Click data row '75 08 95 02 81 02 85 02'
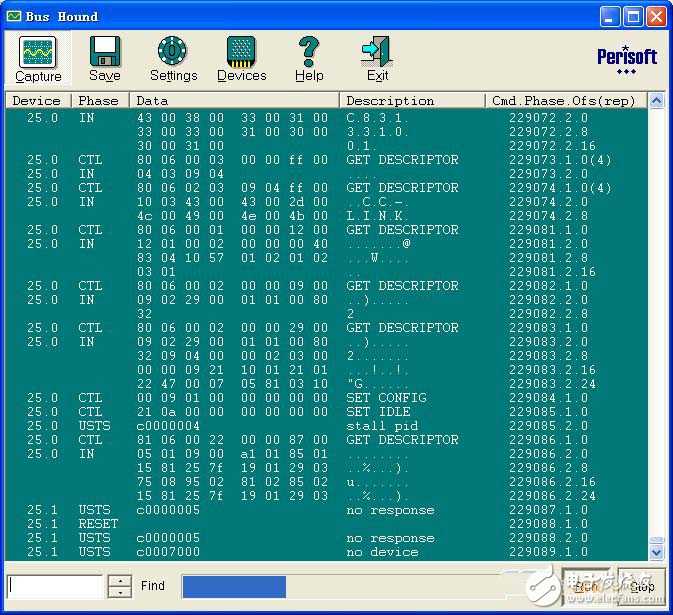The height and width of the screenshot is (615, 673). [x=233, y=482]
